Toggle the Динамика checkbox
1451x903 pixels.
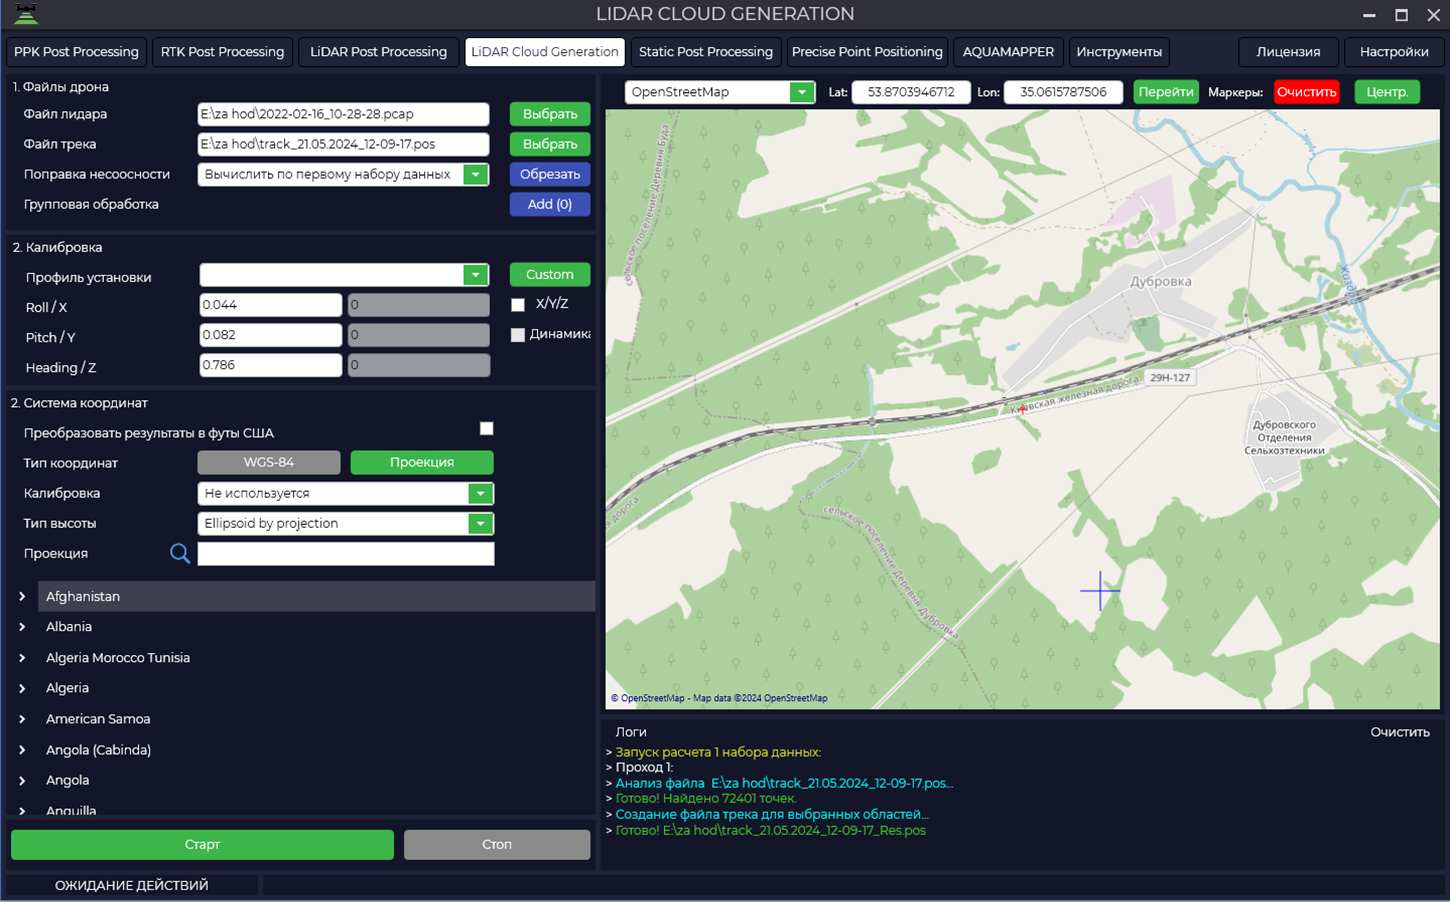click(518, 335)
